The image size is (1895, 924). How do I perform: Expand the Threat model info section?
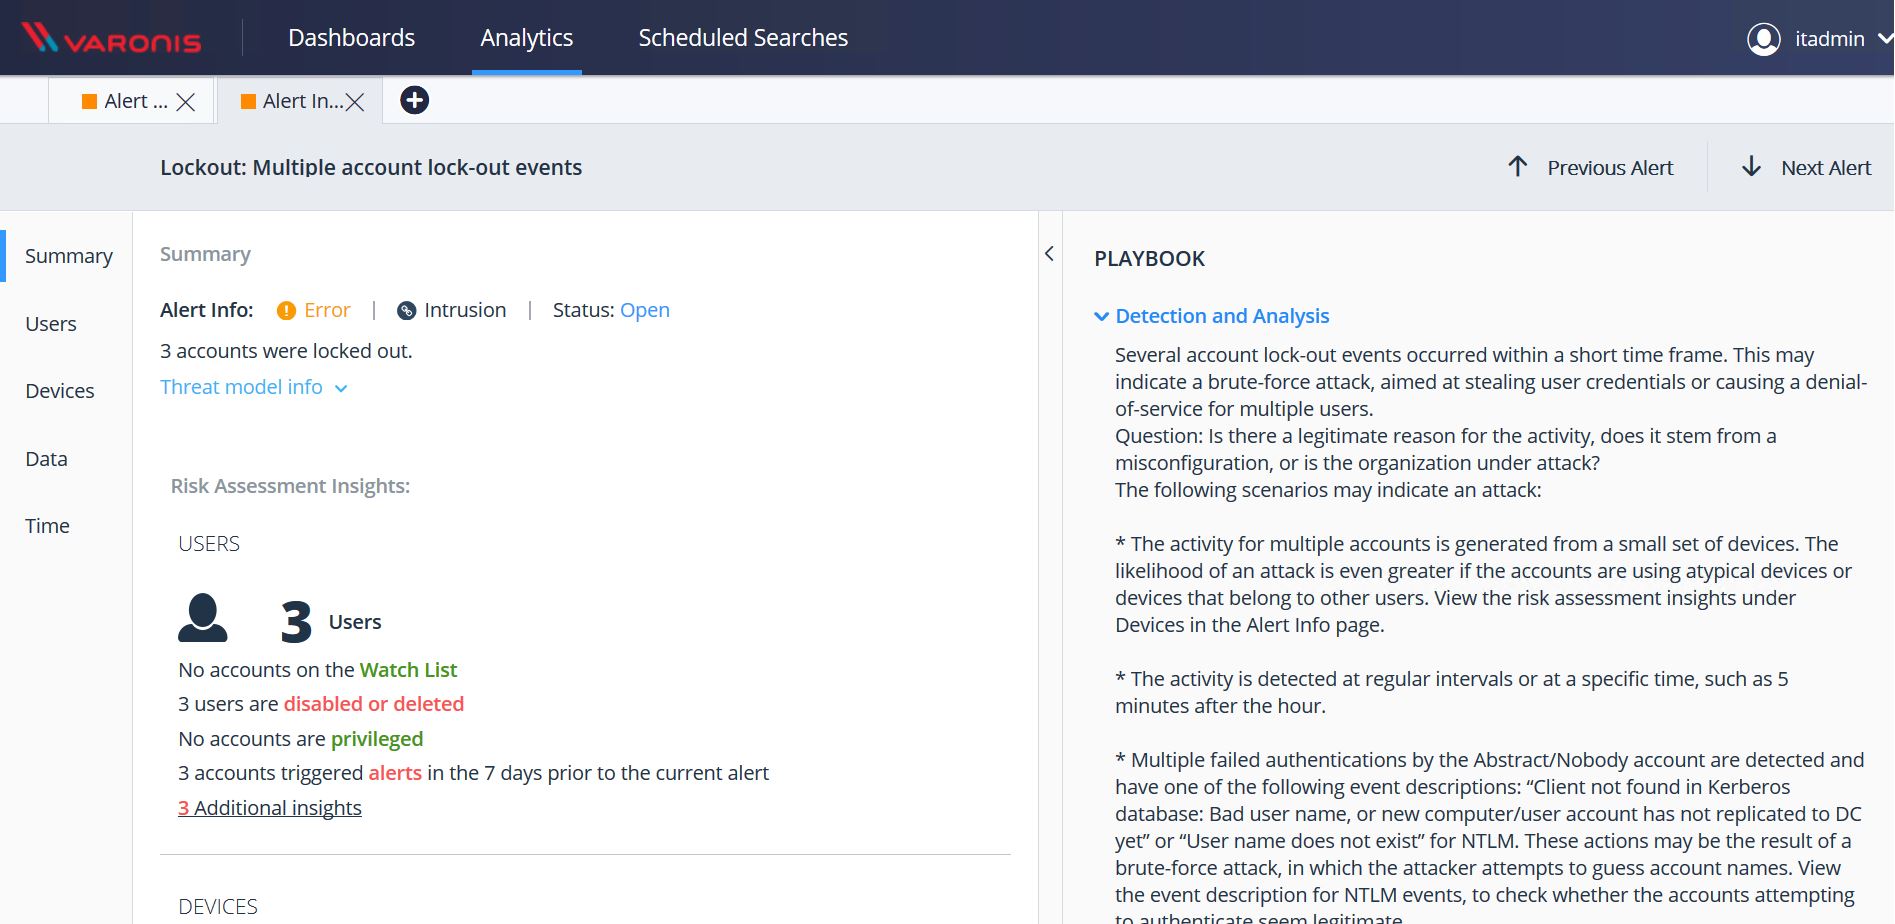pos(254,387)
